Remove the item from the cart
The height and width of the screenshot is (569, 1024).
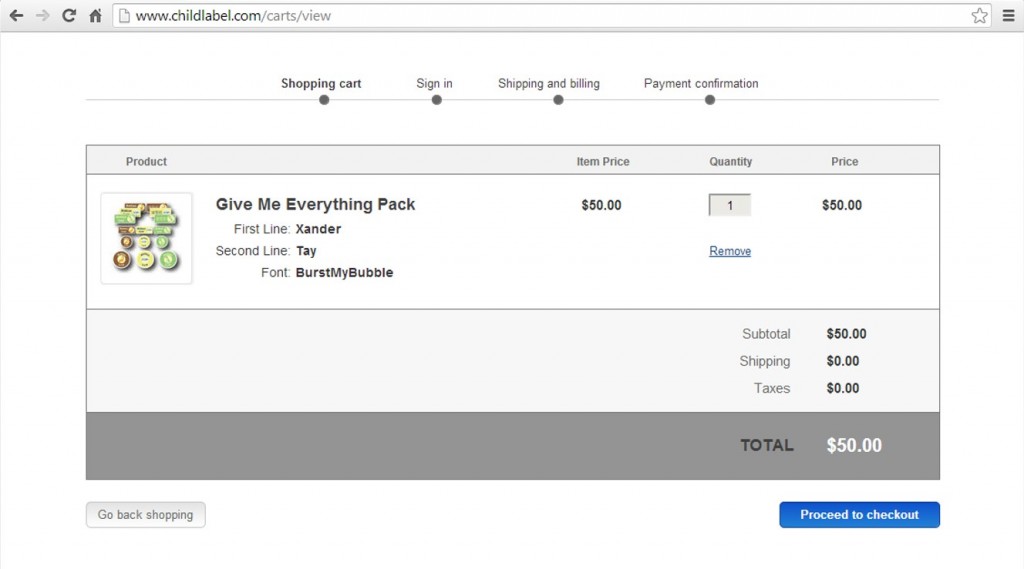tap(730, 251)
